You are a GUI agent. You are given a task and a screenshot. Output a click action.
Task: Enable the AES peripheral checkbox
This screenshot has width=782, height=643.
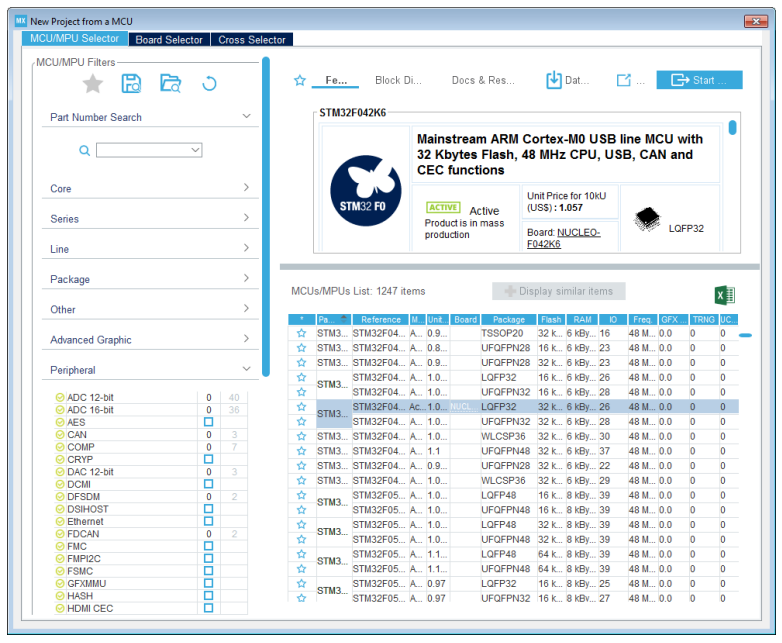208,422
